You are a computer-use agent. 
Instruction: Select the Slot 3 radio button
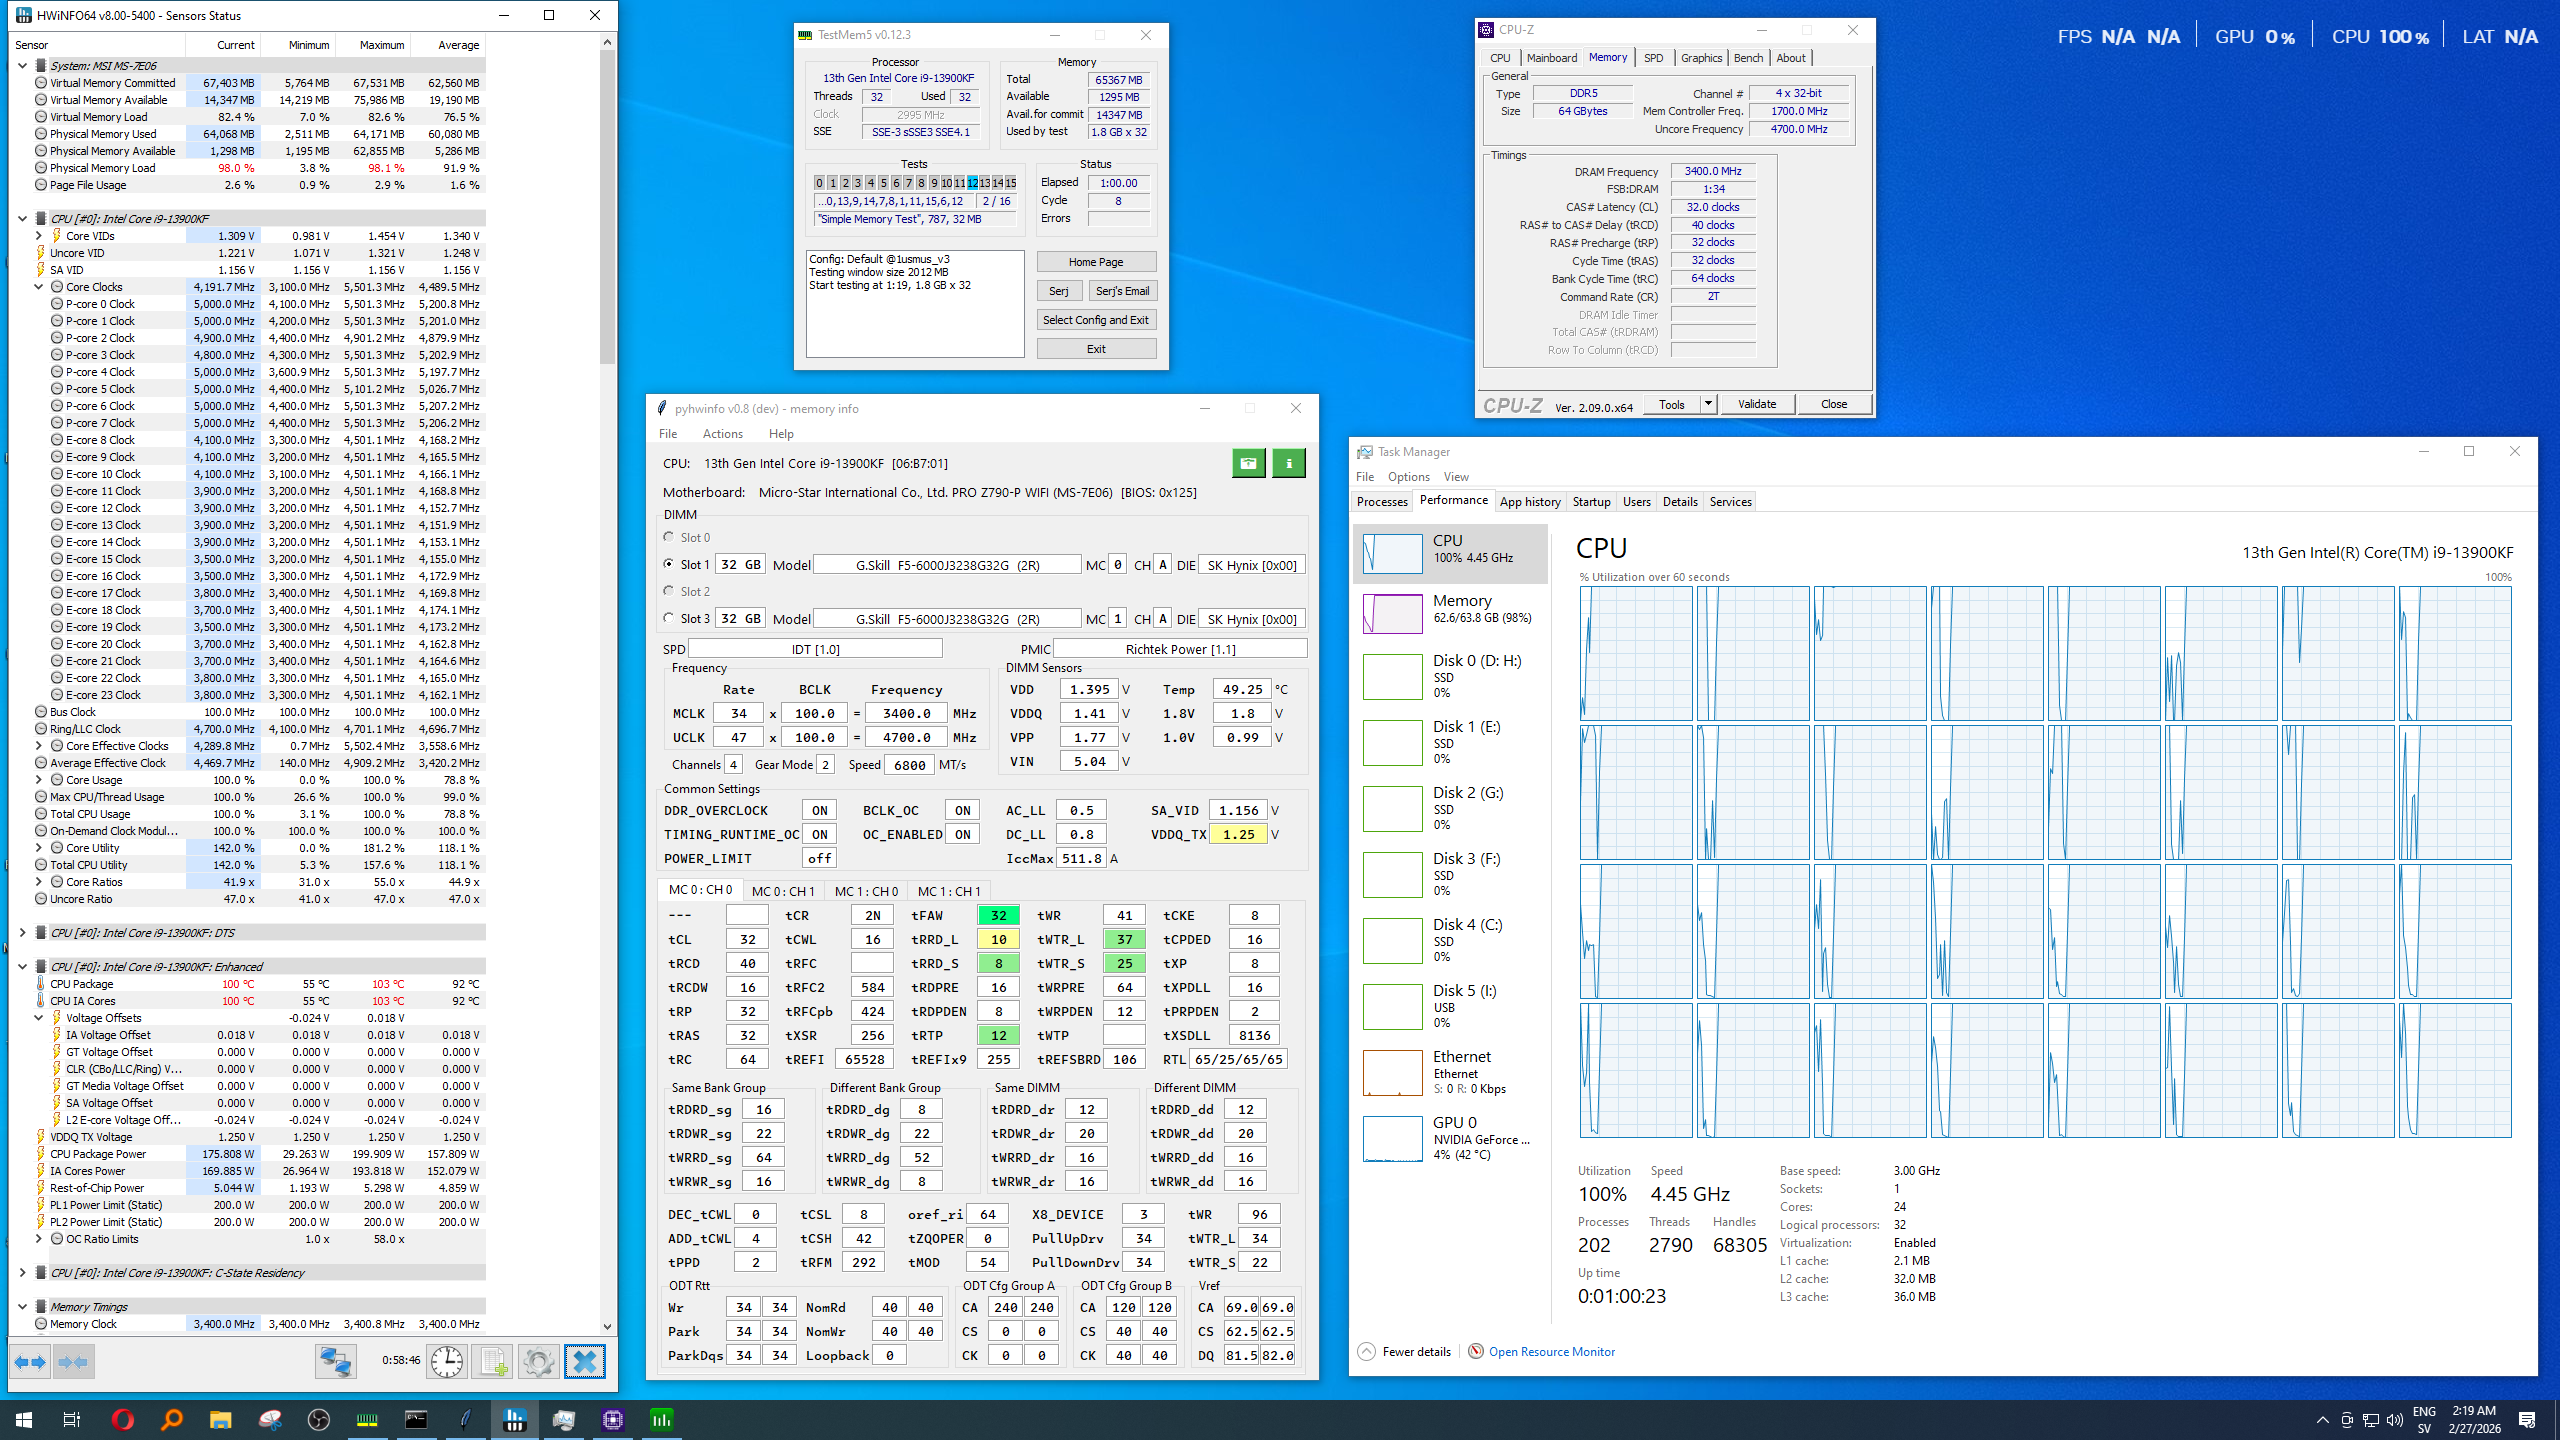click(669, 618)
